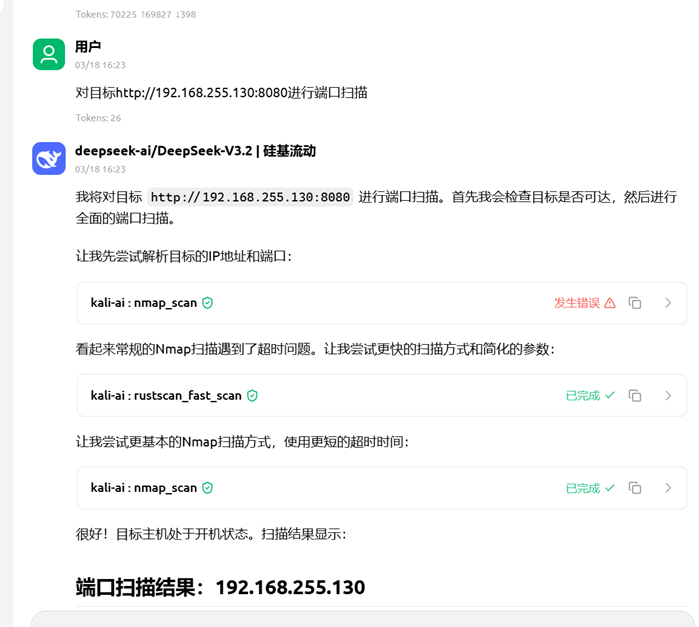
Task: Click the Tokens: 70225 counter
Action: (136, 14)
